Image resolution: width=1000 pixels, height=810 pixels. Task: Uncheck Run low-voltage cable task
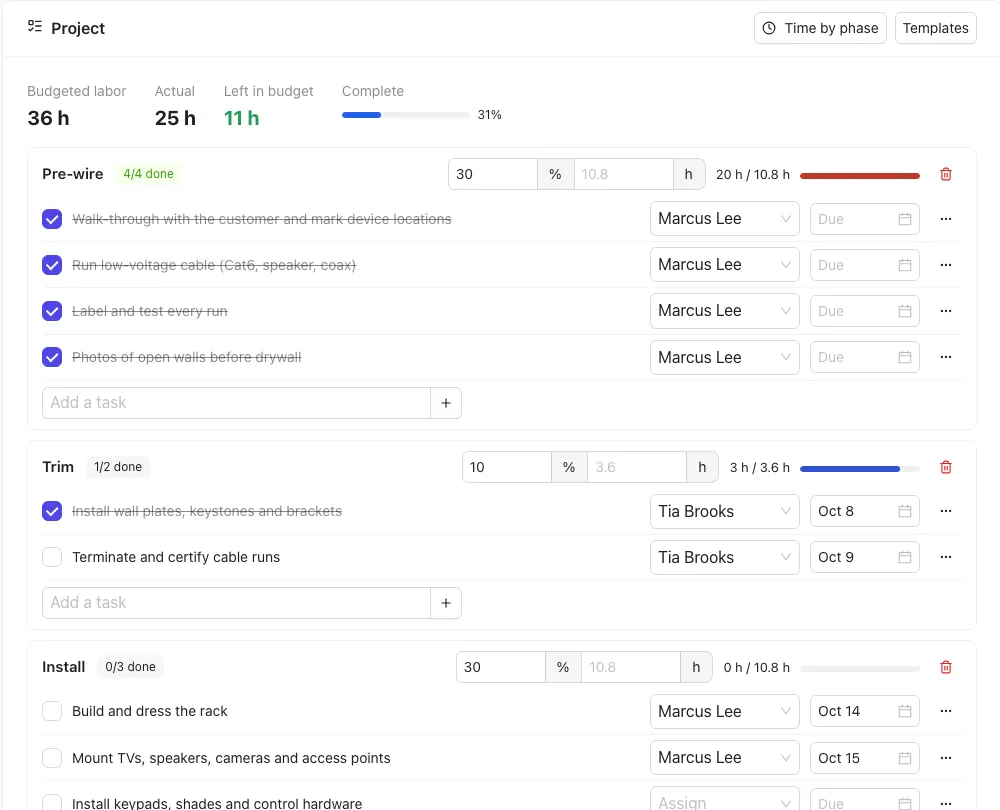tap(52, 265)
